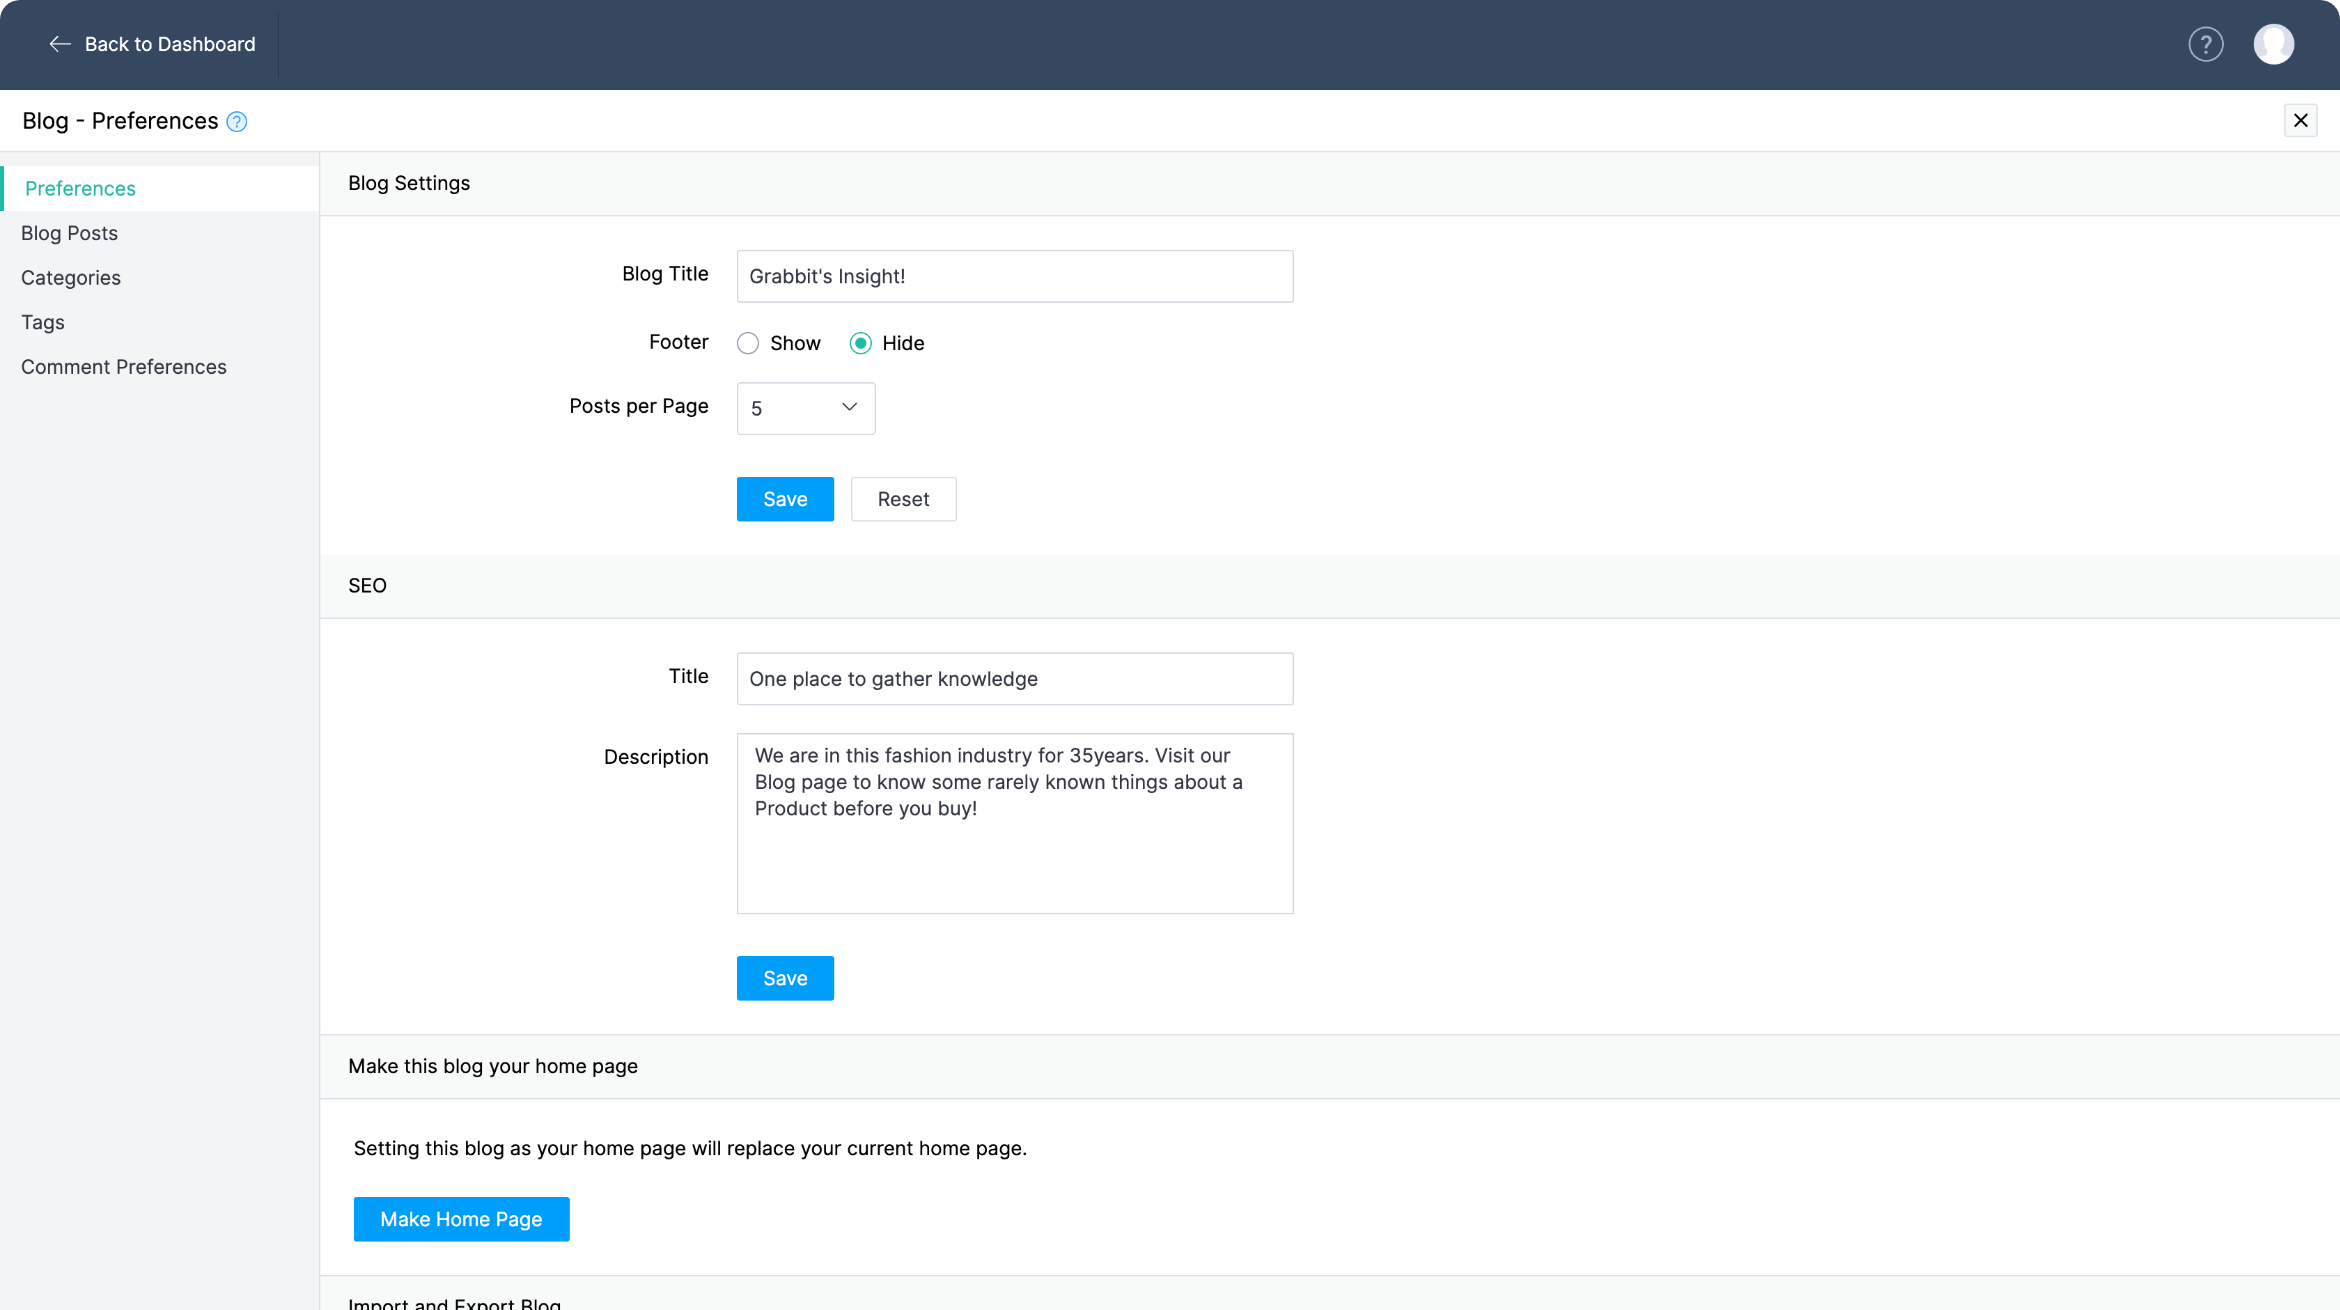Open the Preferences sidebar item

pyautogui.click(x=80, y=188)
